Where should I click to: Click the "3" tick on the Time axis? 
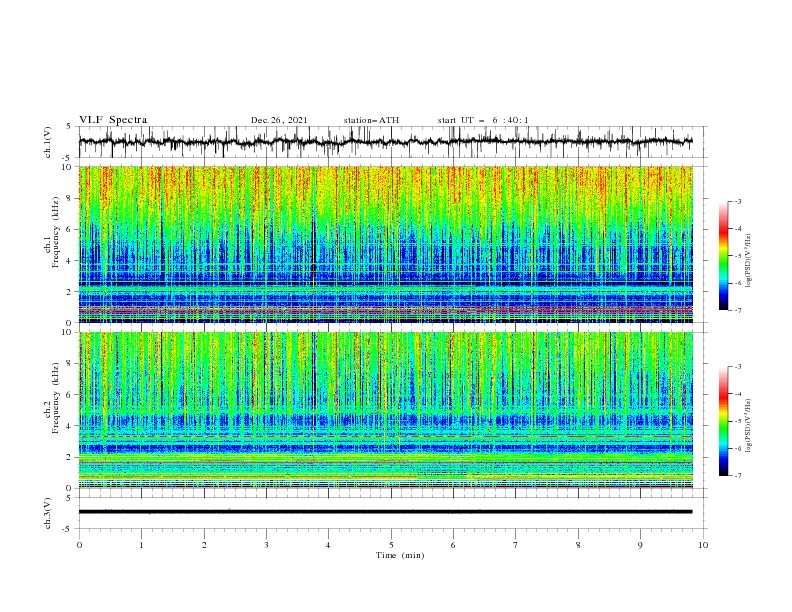click(x=266, y=545)
